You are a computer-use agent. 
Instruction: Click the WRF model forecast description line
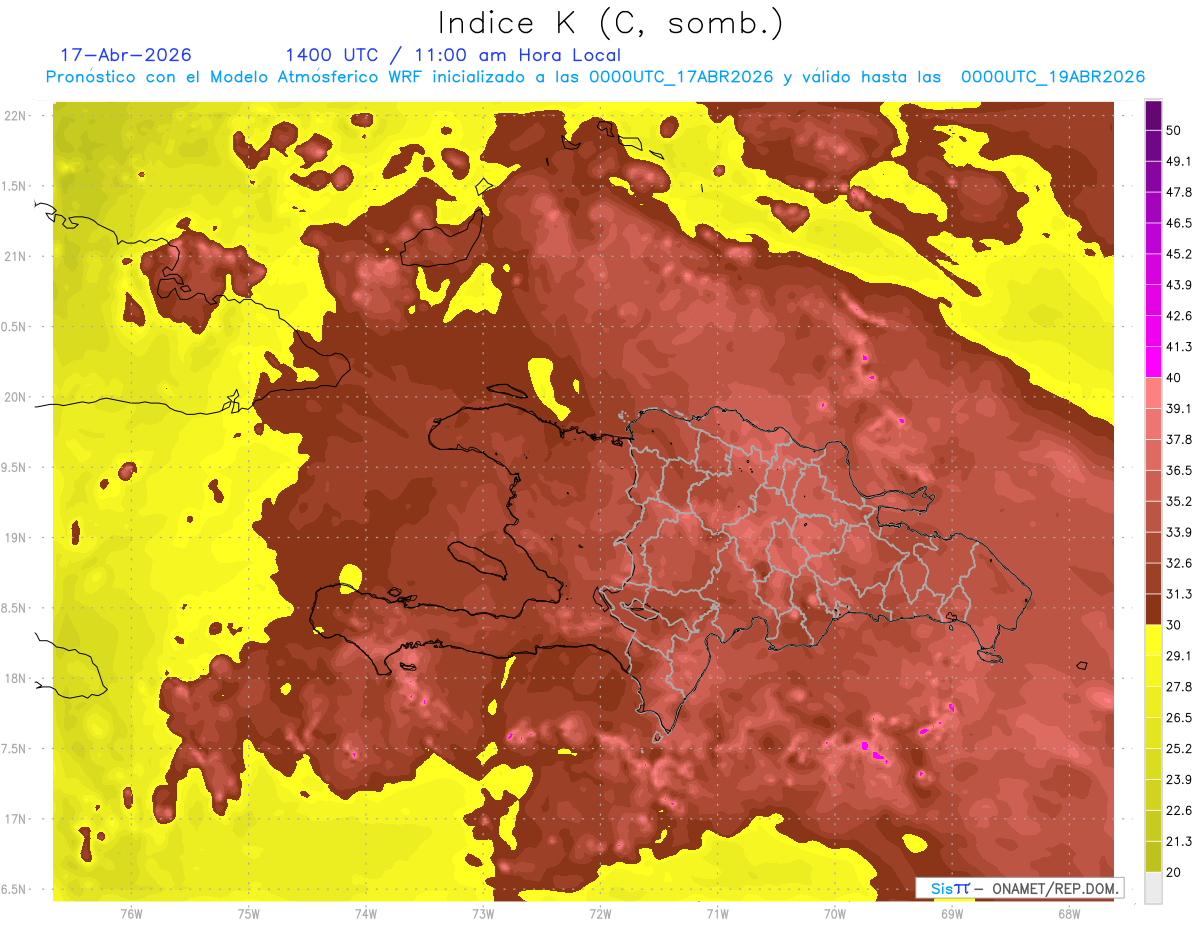point(595,77)
